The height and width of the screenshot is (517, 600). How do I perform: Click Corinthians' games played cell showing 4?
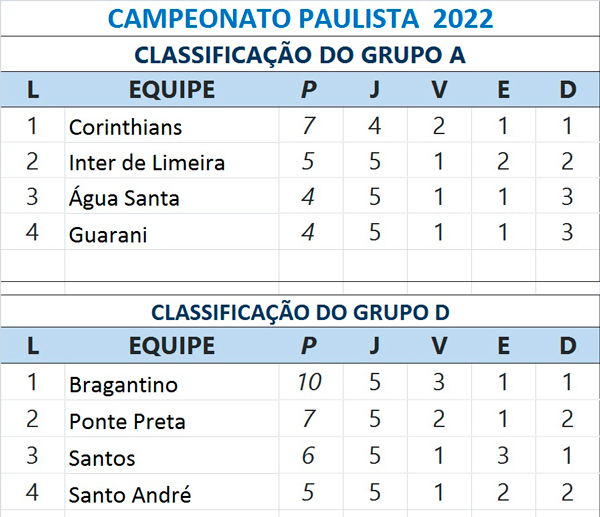375,127
